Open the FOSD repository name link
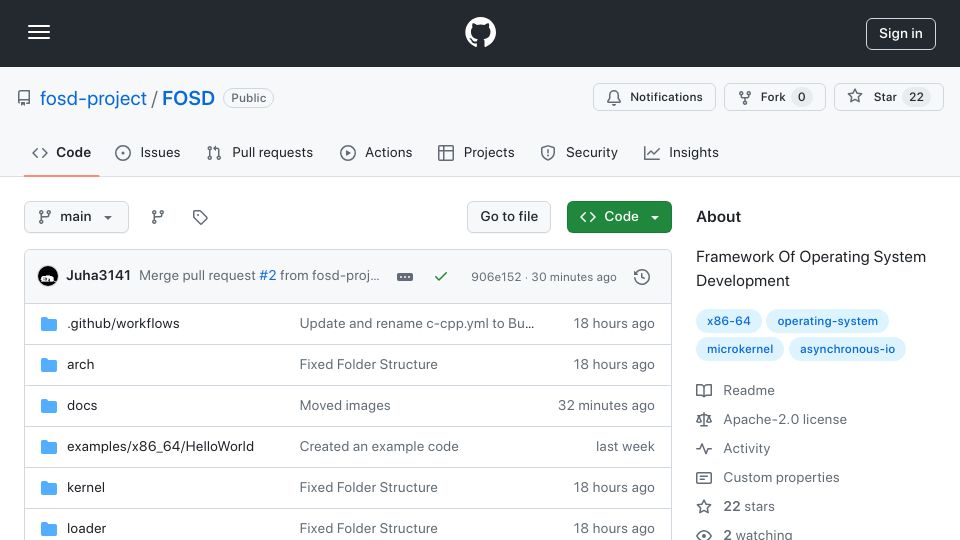The height and width of the screenshot is (540, 960). click(188, 98)
